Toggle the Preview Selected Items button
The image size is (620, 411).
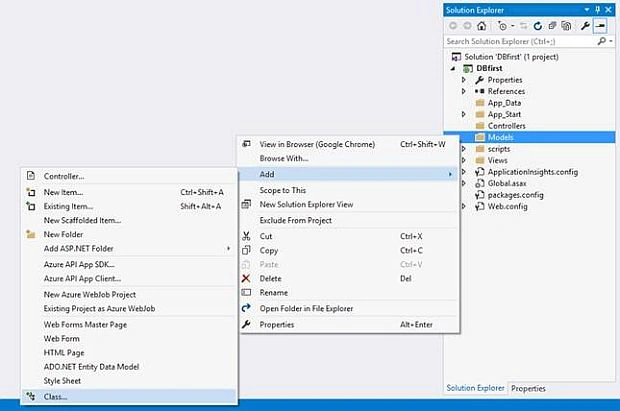[x=600, y=26]
